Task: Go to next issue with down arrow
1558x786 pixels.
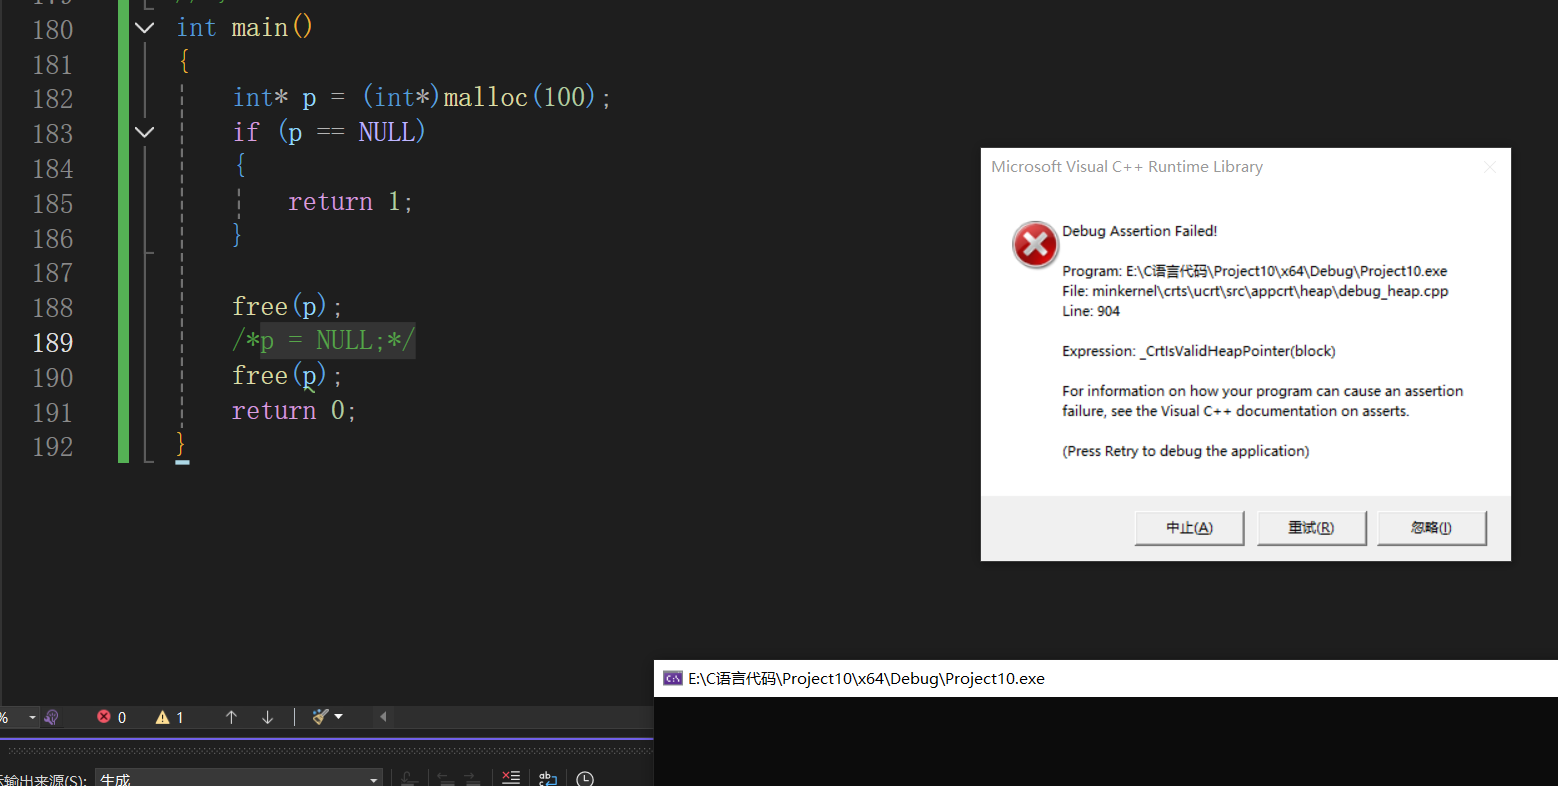Action: coord(267,717)
